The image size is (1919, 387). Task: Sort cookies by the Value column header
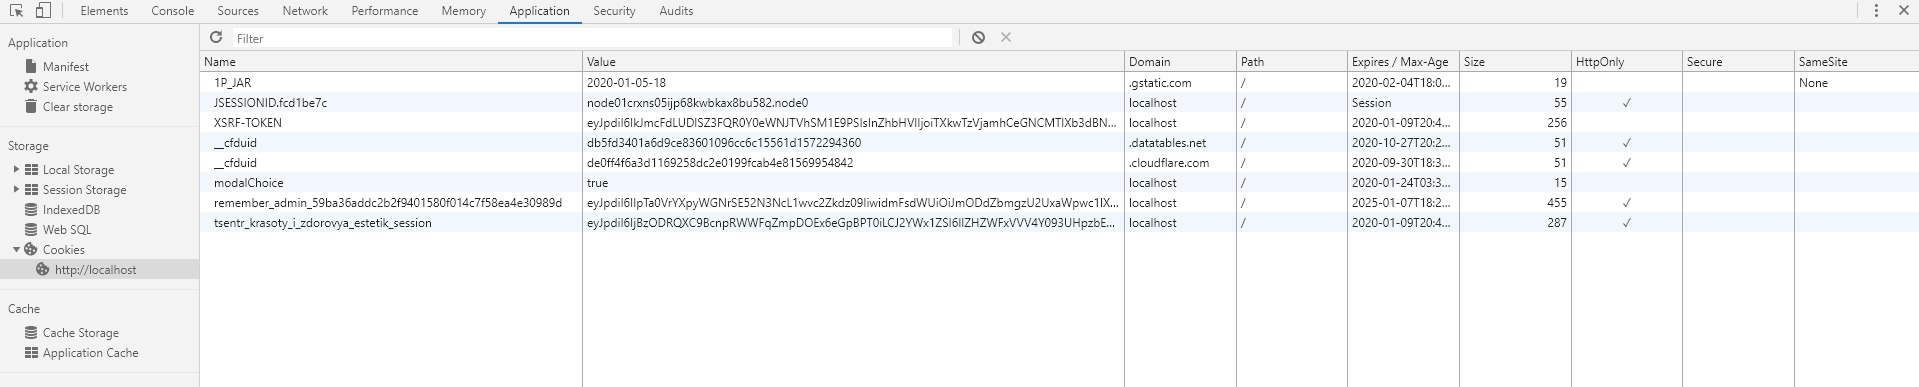(853, 61)
